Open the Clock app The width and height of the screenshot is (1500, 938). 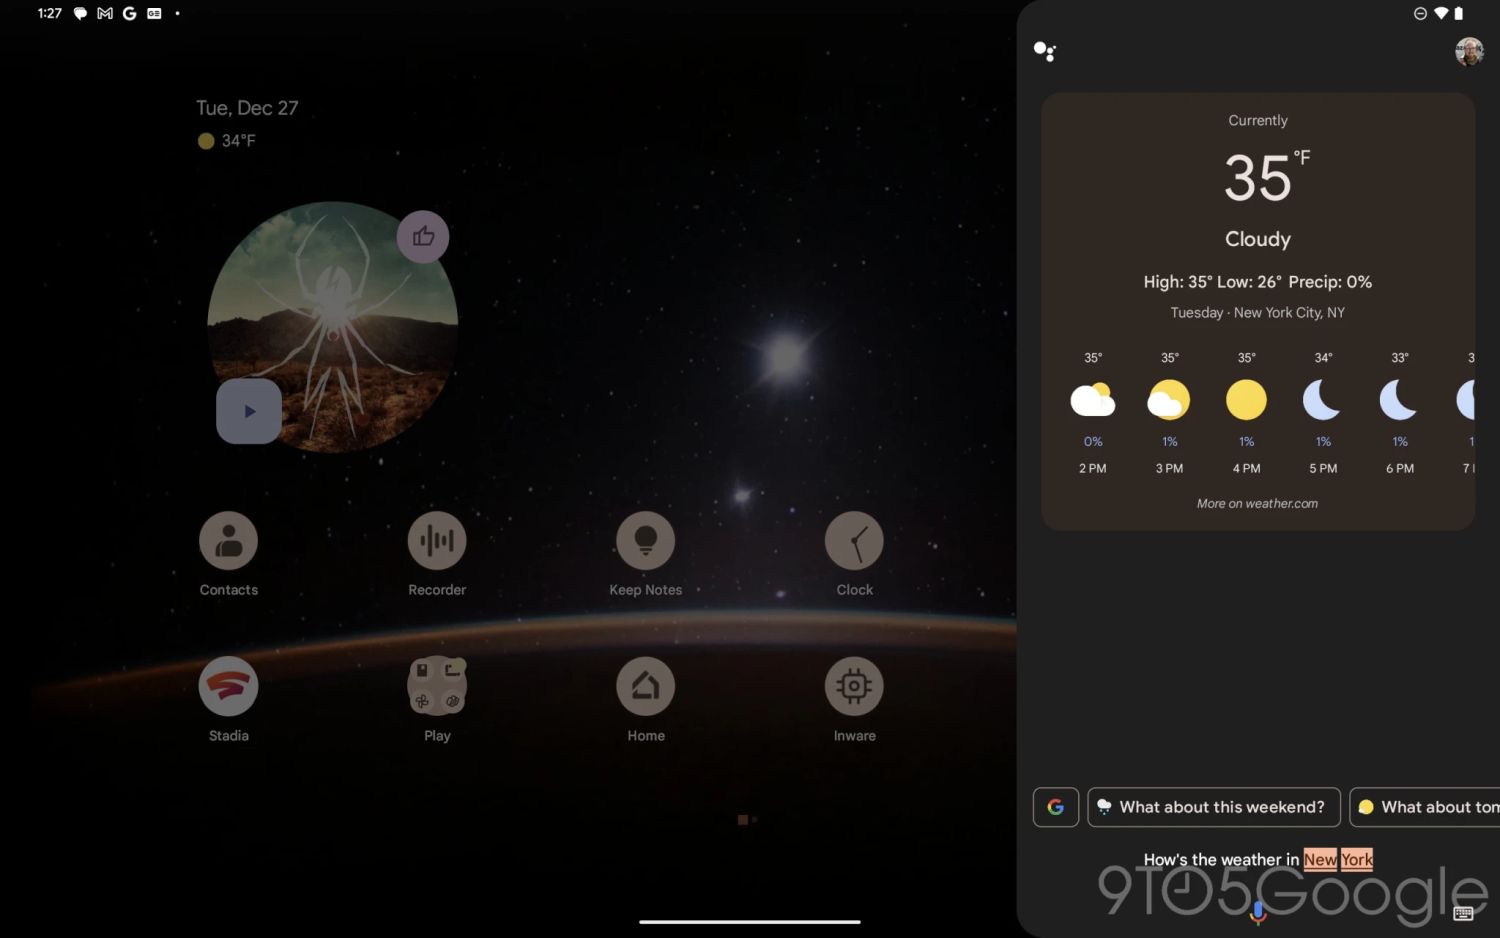pyautogui.click(x=854, y=541)
